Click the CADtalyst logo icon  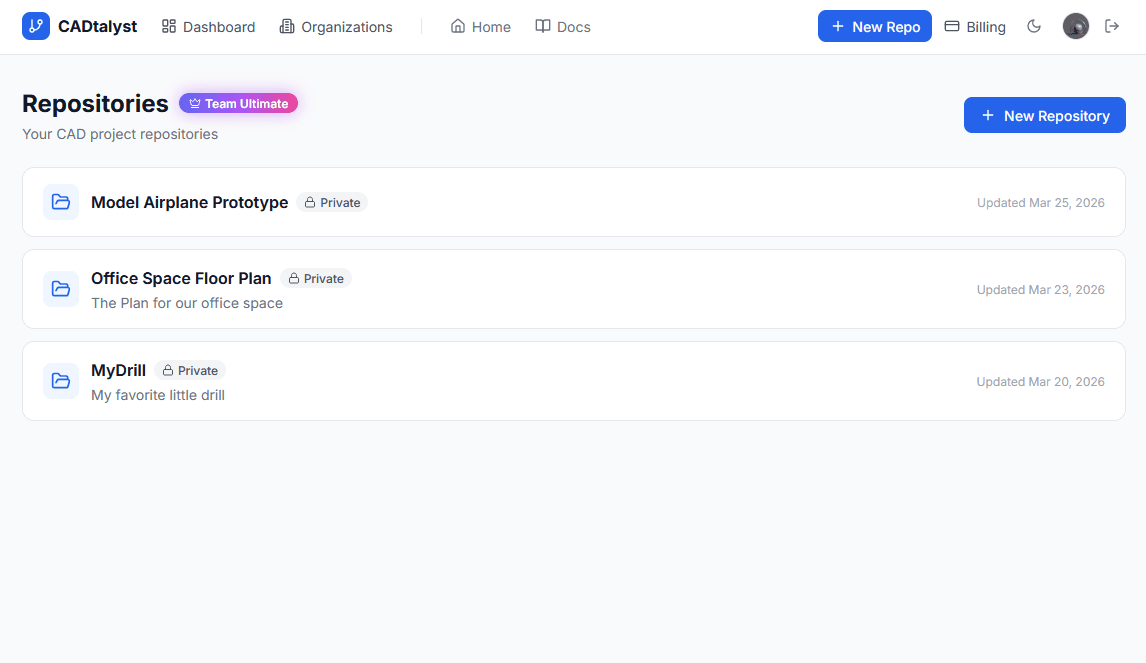click(35, 26)
